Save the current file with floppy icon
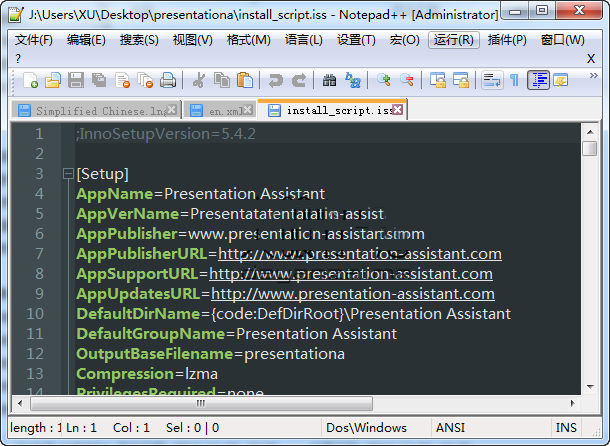610x446 pixels. [76, 80]
